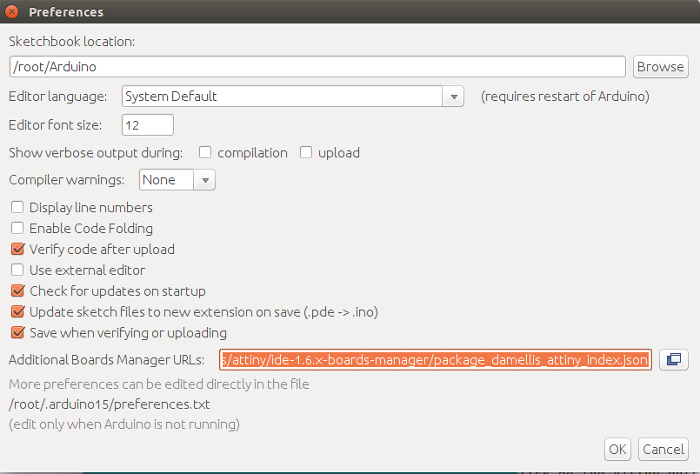Image resolution: width=700 pixels, height=474 pixels.
Task: Close the Preferences dialog with the red X
Action: [x=11, y=12]
